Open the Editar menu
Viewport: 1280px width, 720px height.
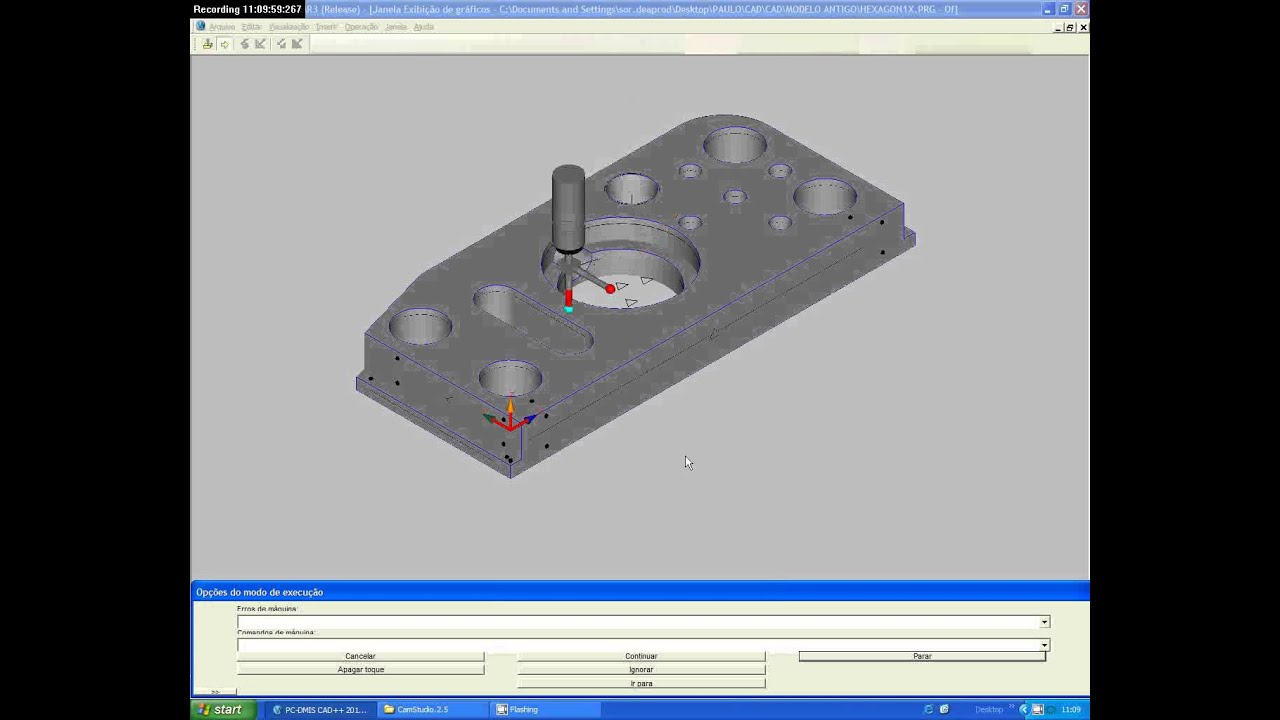251,27
